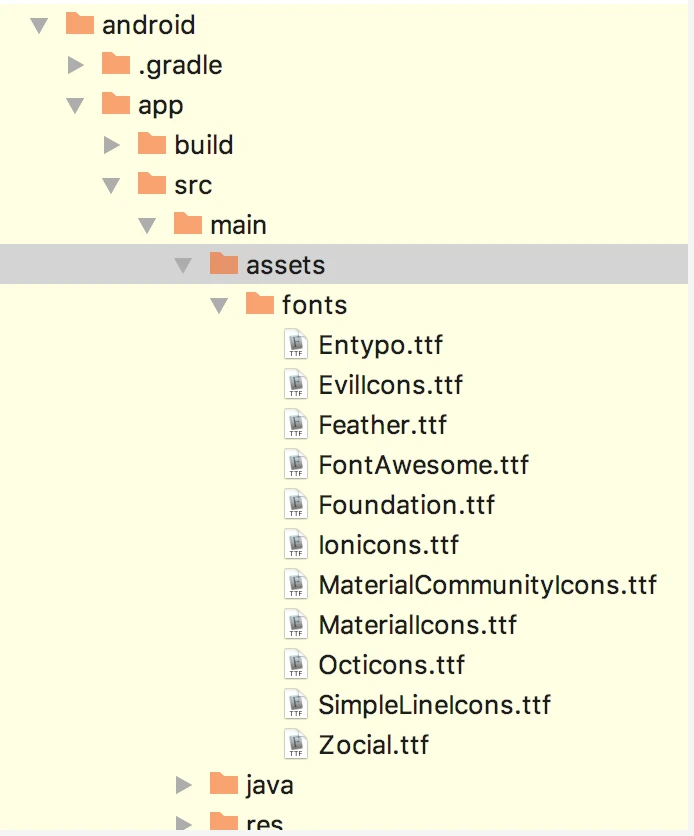Expand the java folder arrow
Screen dimensions: 694x836
click(184, 785)
